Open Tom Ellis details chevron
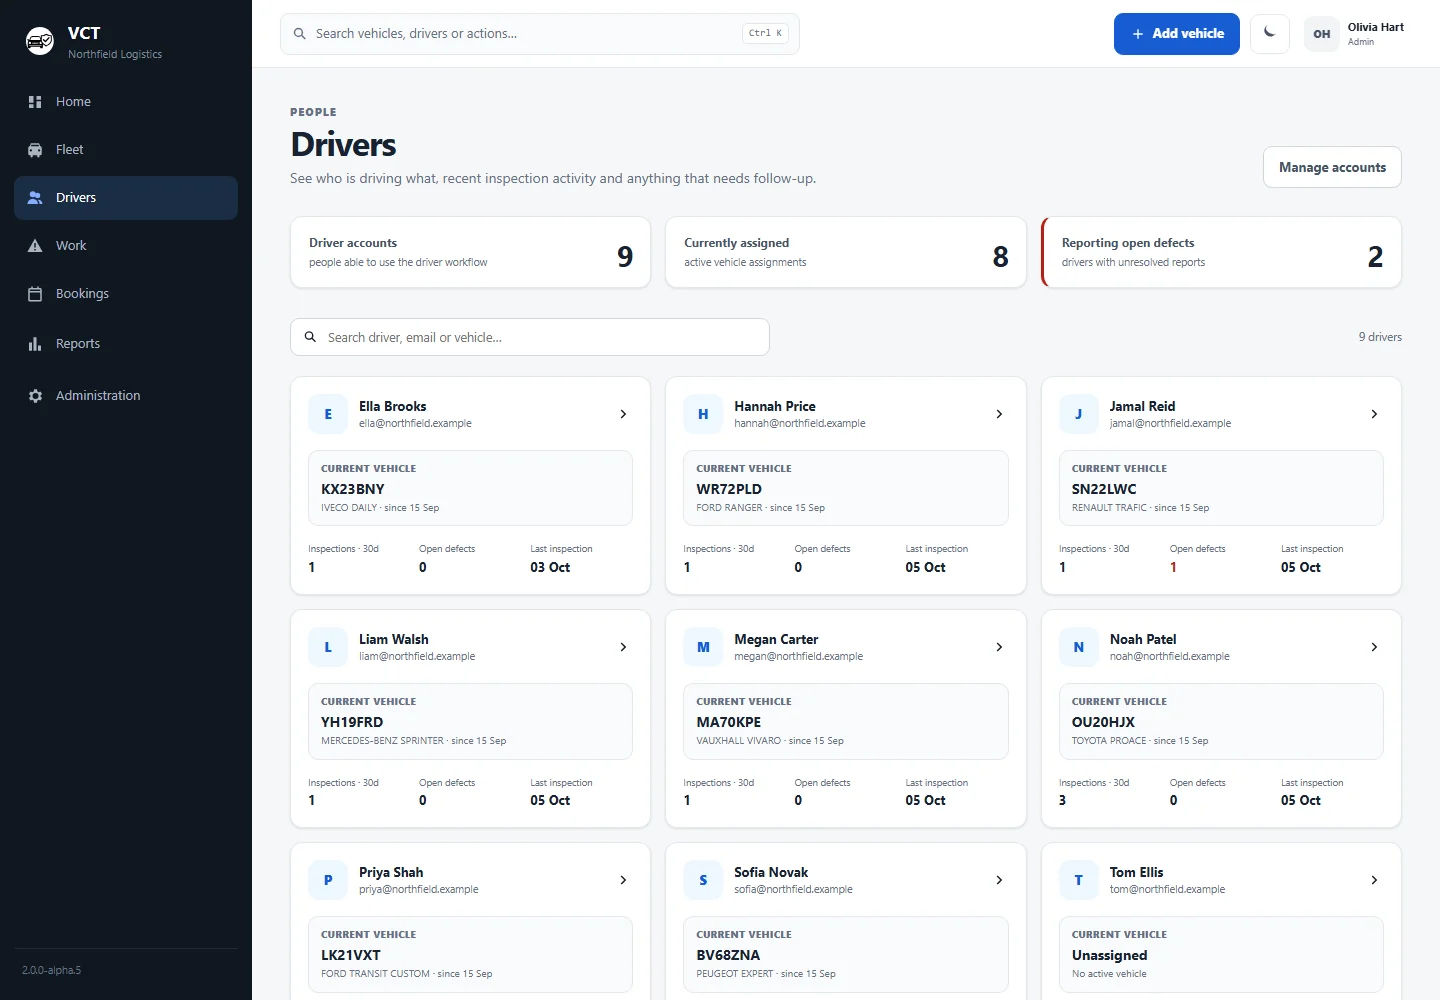This screenshot has width=1440, height=1000. point(1374,880)
